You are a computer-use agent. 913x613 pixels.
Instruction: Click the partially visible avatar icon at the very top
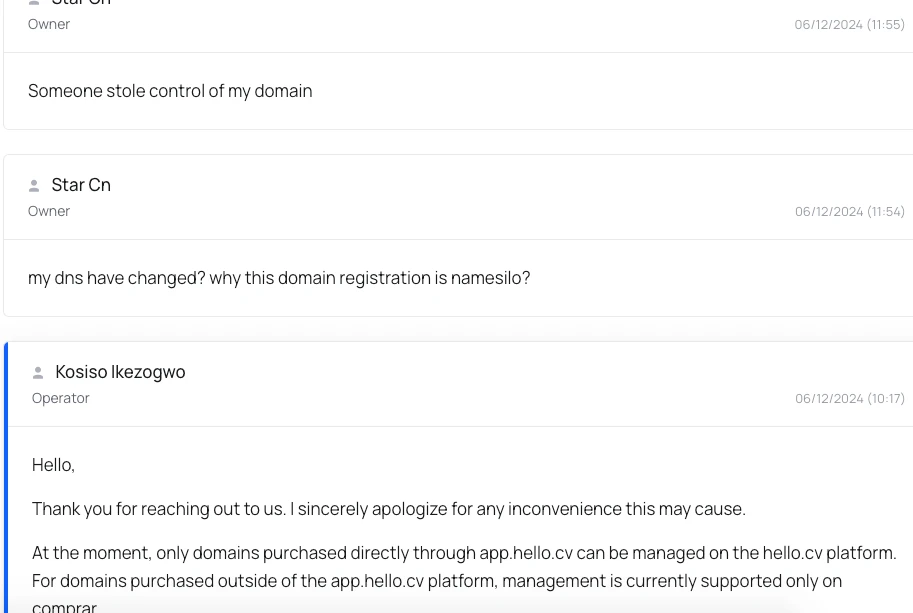click(x=34, y=3)
